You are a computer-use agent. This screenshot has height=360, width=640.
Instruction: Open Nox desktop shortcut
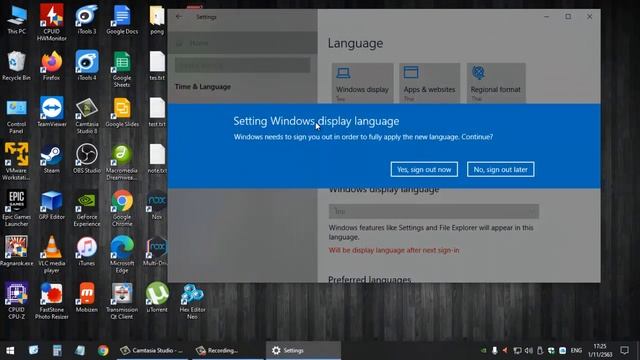tap(157, 205)
